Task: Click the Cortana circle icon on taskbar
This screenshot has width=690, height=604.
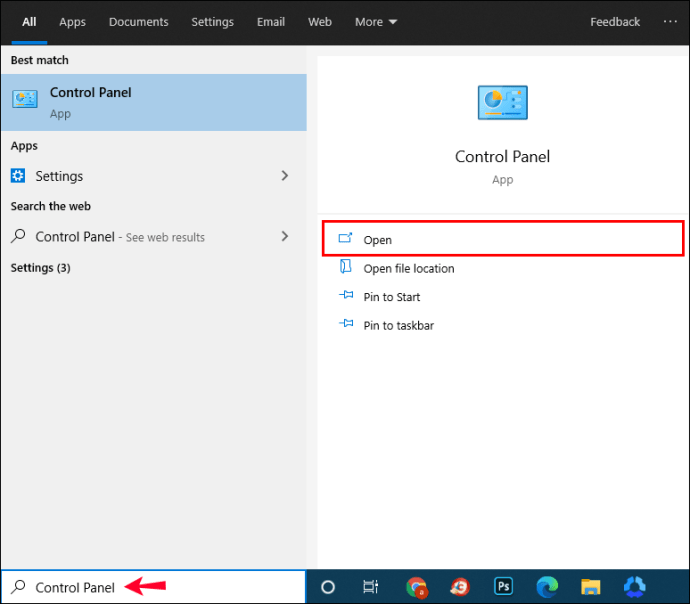Action: 327,587
